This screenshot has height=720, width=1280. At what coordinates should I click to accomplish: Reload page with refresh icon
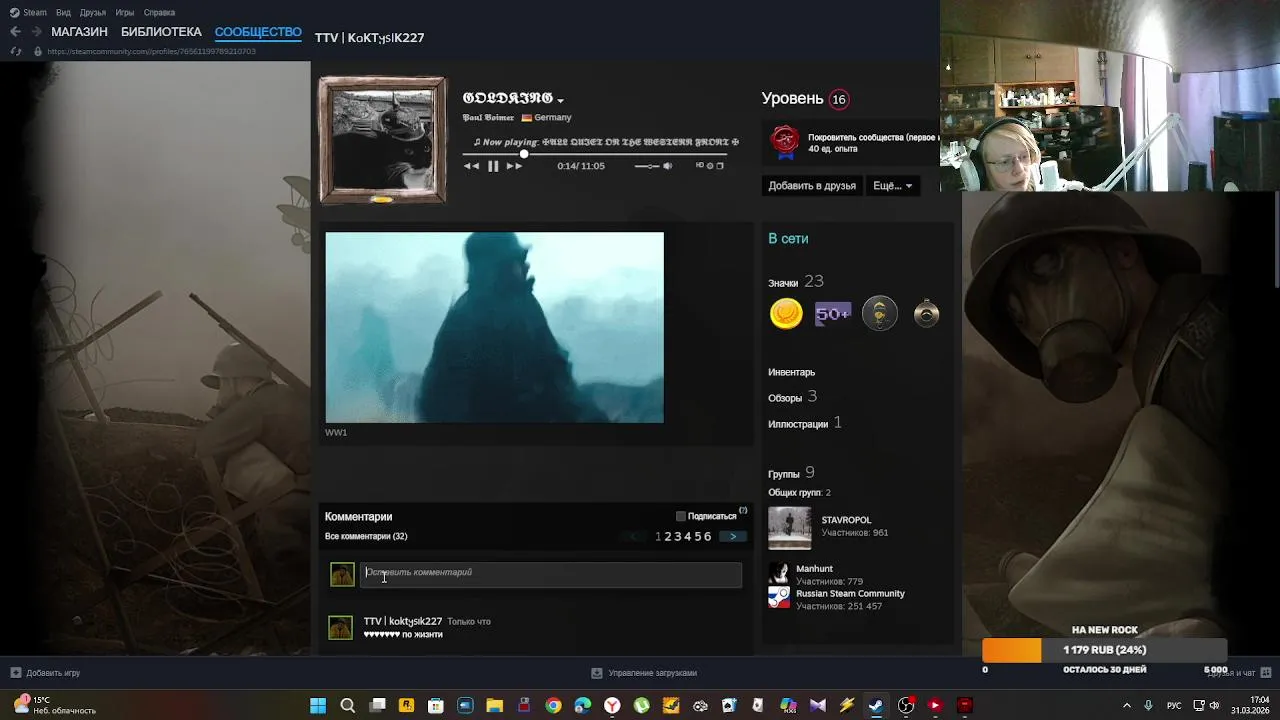tap(16, 51)
